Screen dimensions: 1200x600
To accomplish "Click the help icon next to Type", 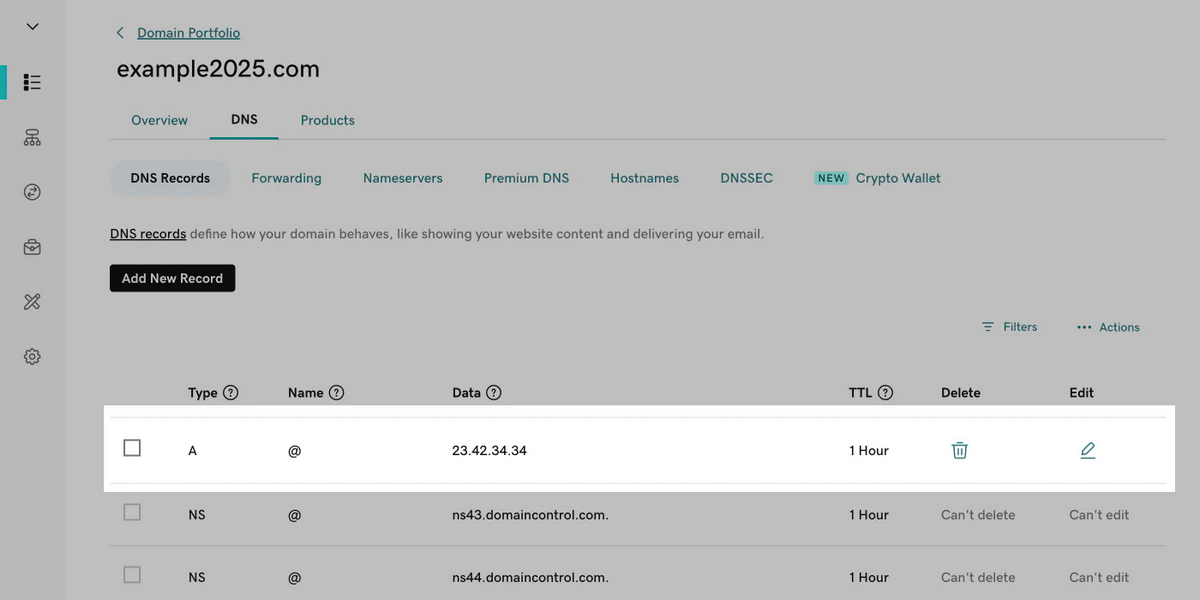I will [x=231, y=393].
